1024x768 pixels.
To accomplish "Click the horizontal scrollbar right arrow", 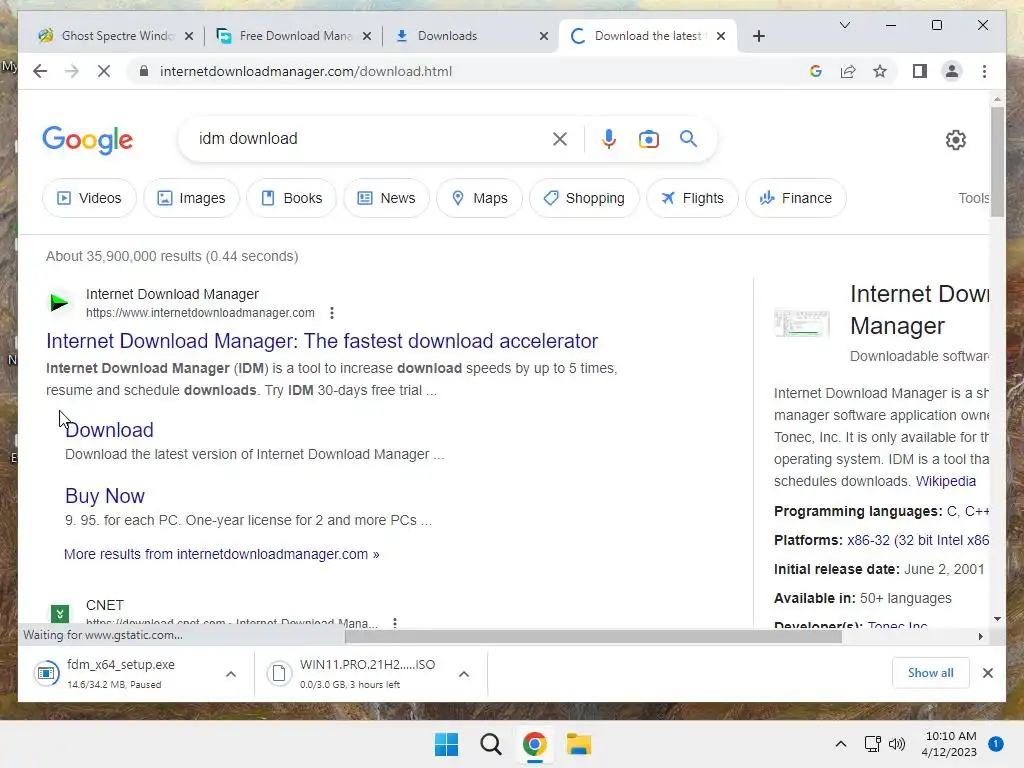I will pos(980,636).
